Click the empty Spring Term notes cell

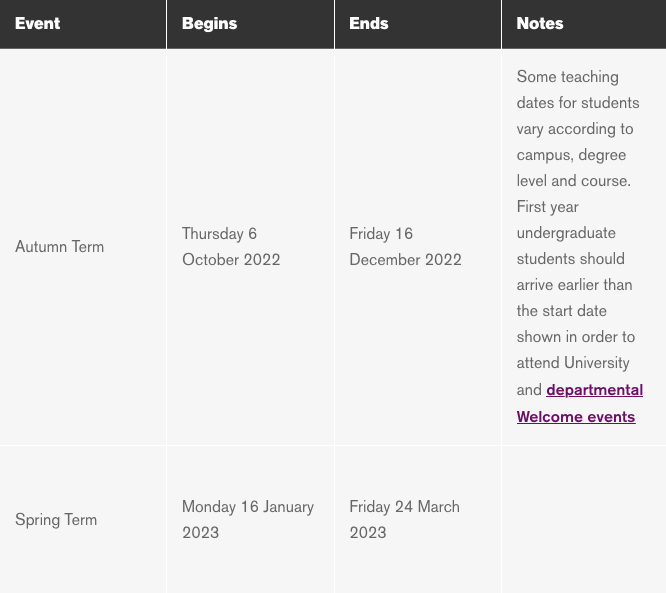[583, 520]
